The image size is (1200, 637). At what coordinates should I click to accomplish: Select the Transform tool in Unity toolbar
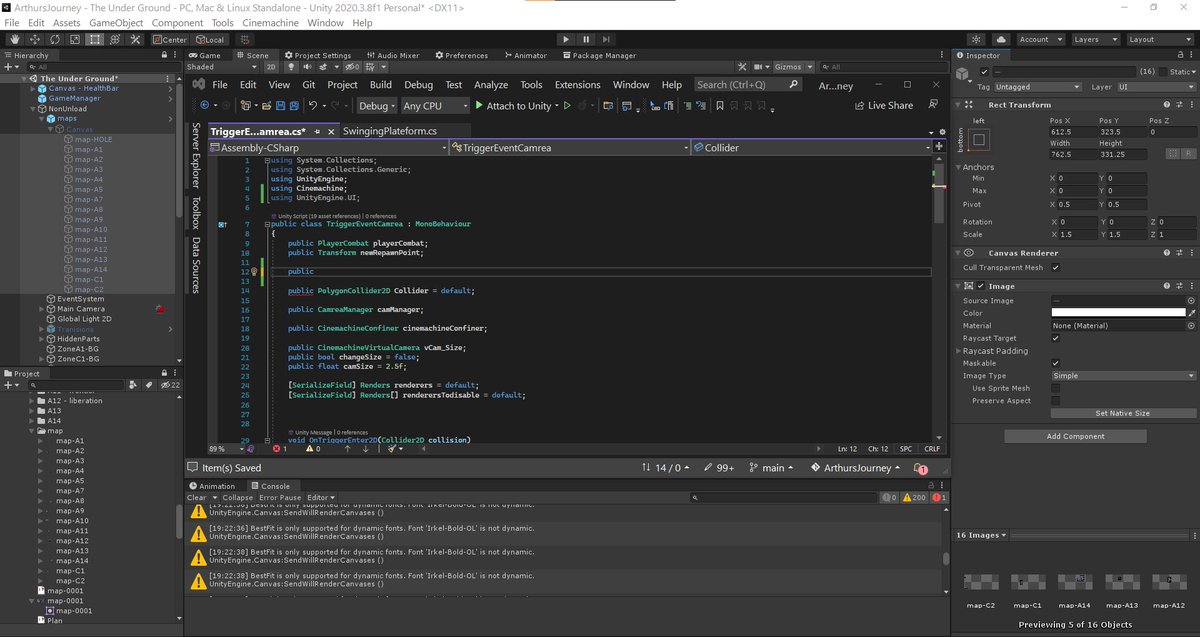click(114, 39)
